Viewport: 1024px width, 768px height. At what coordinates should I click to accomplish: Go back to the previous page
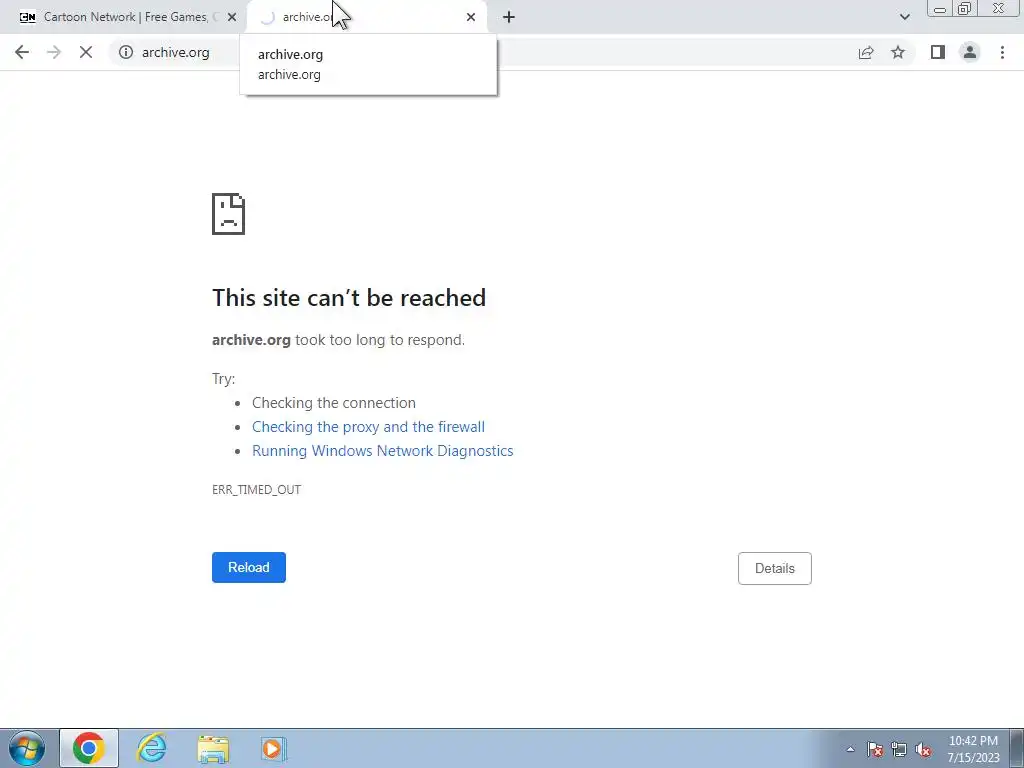tap(22, 52)
